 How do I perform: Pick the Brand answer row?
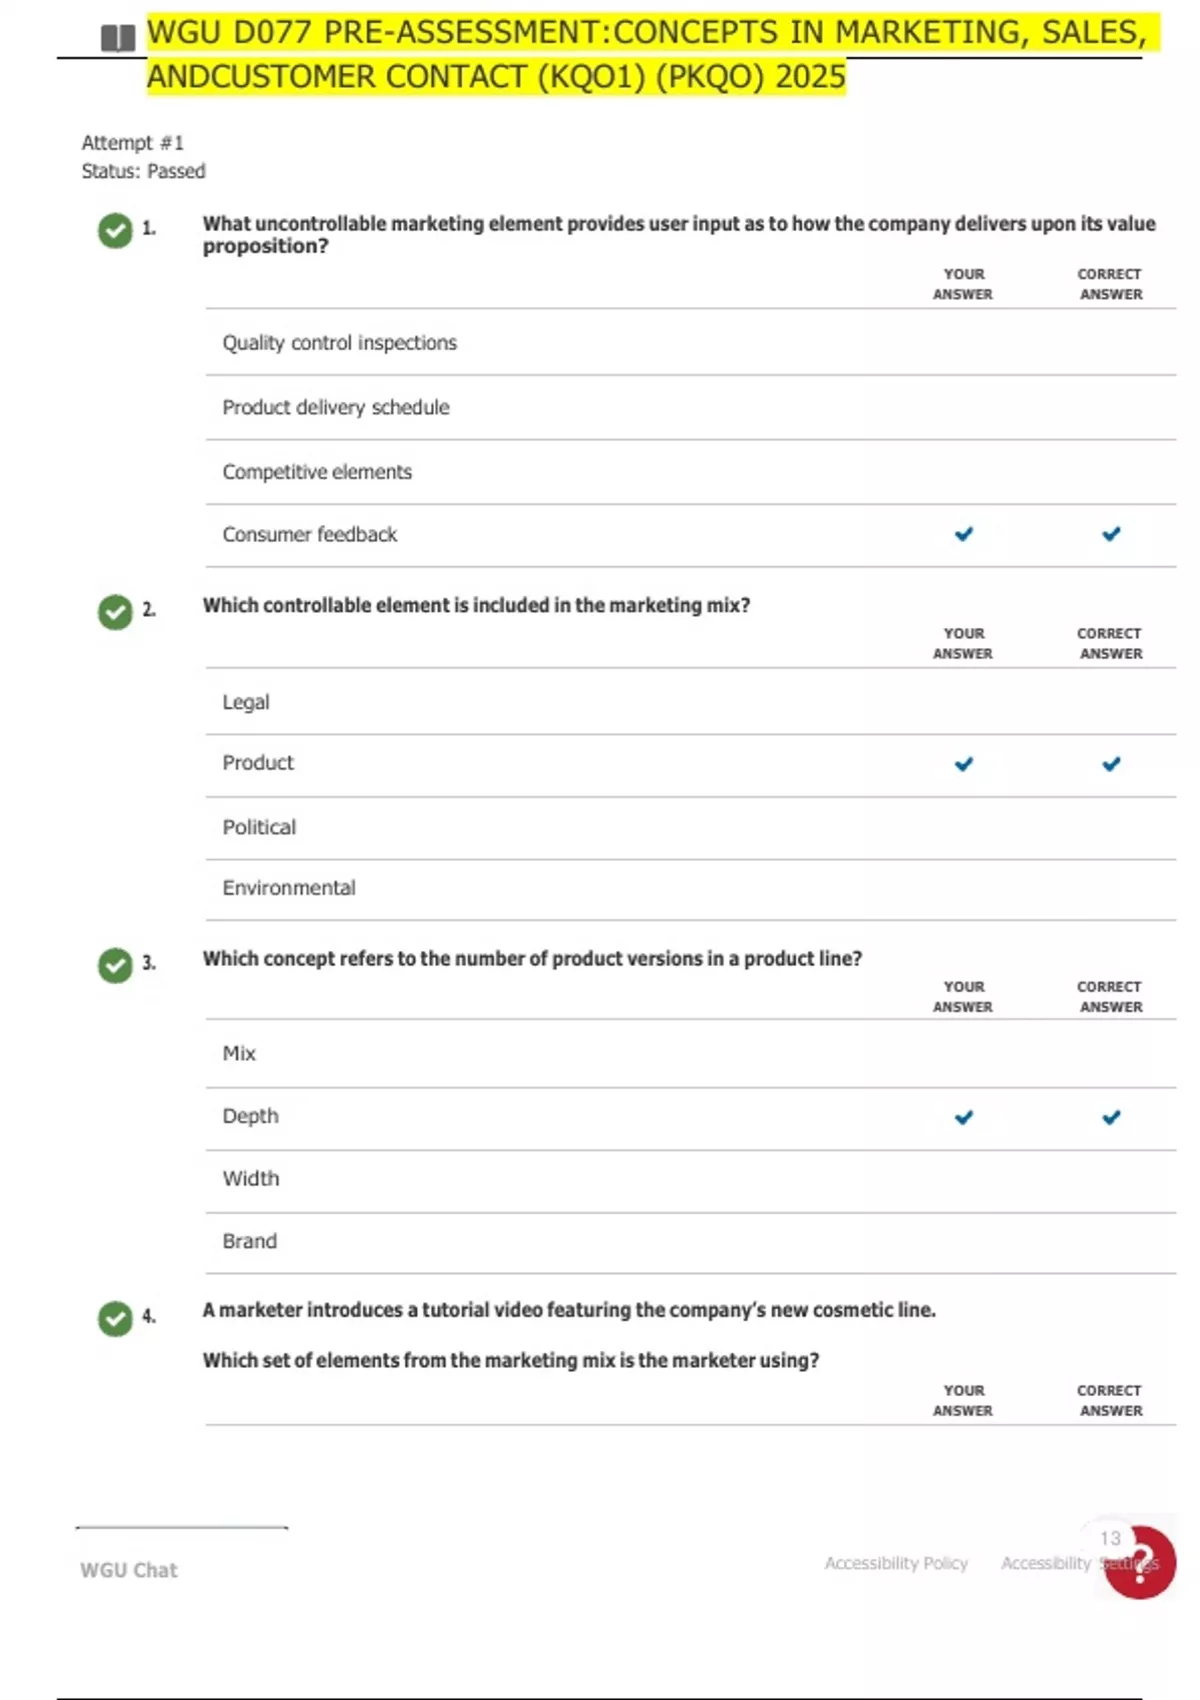[250, 1241]
